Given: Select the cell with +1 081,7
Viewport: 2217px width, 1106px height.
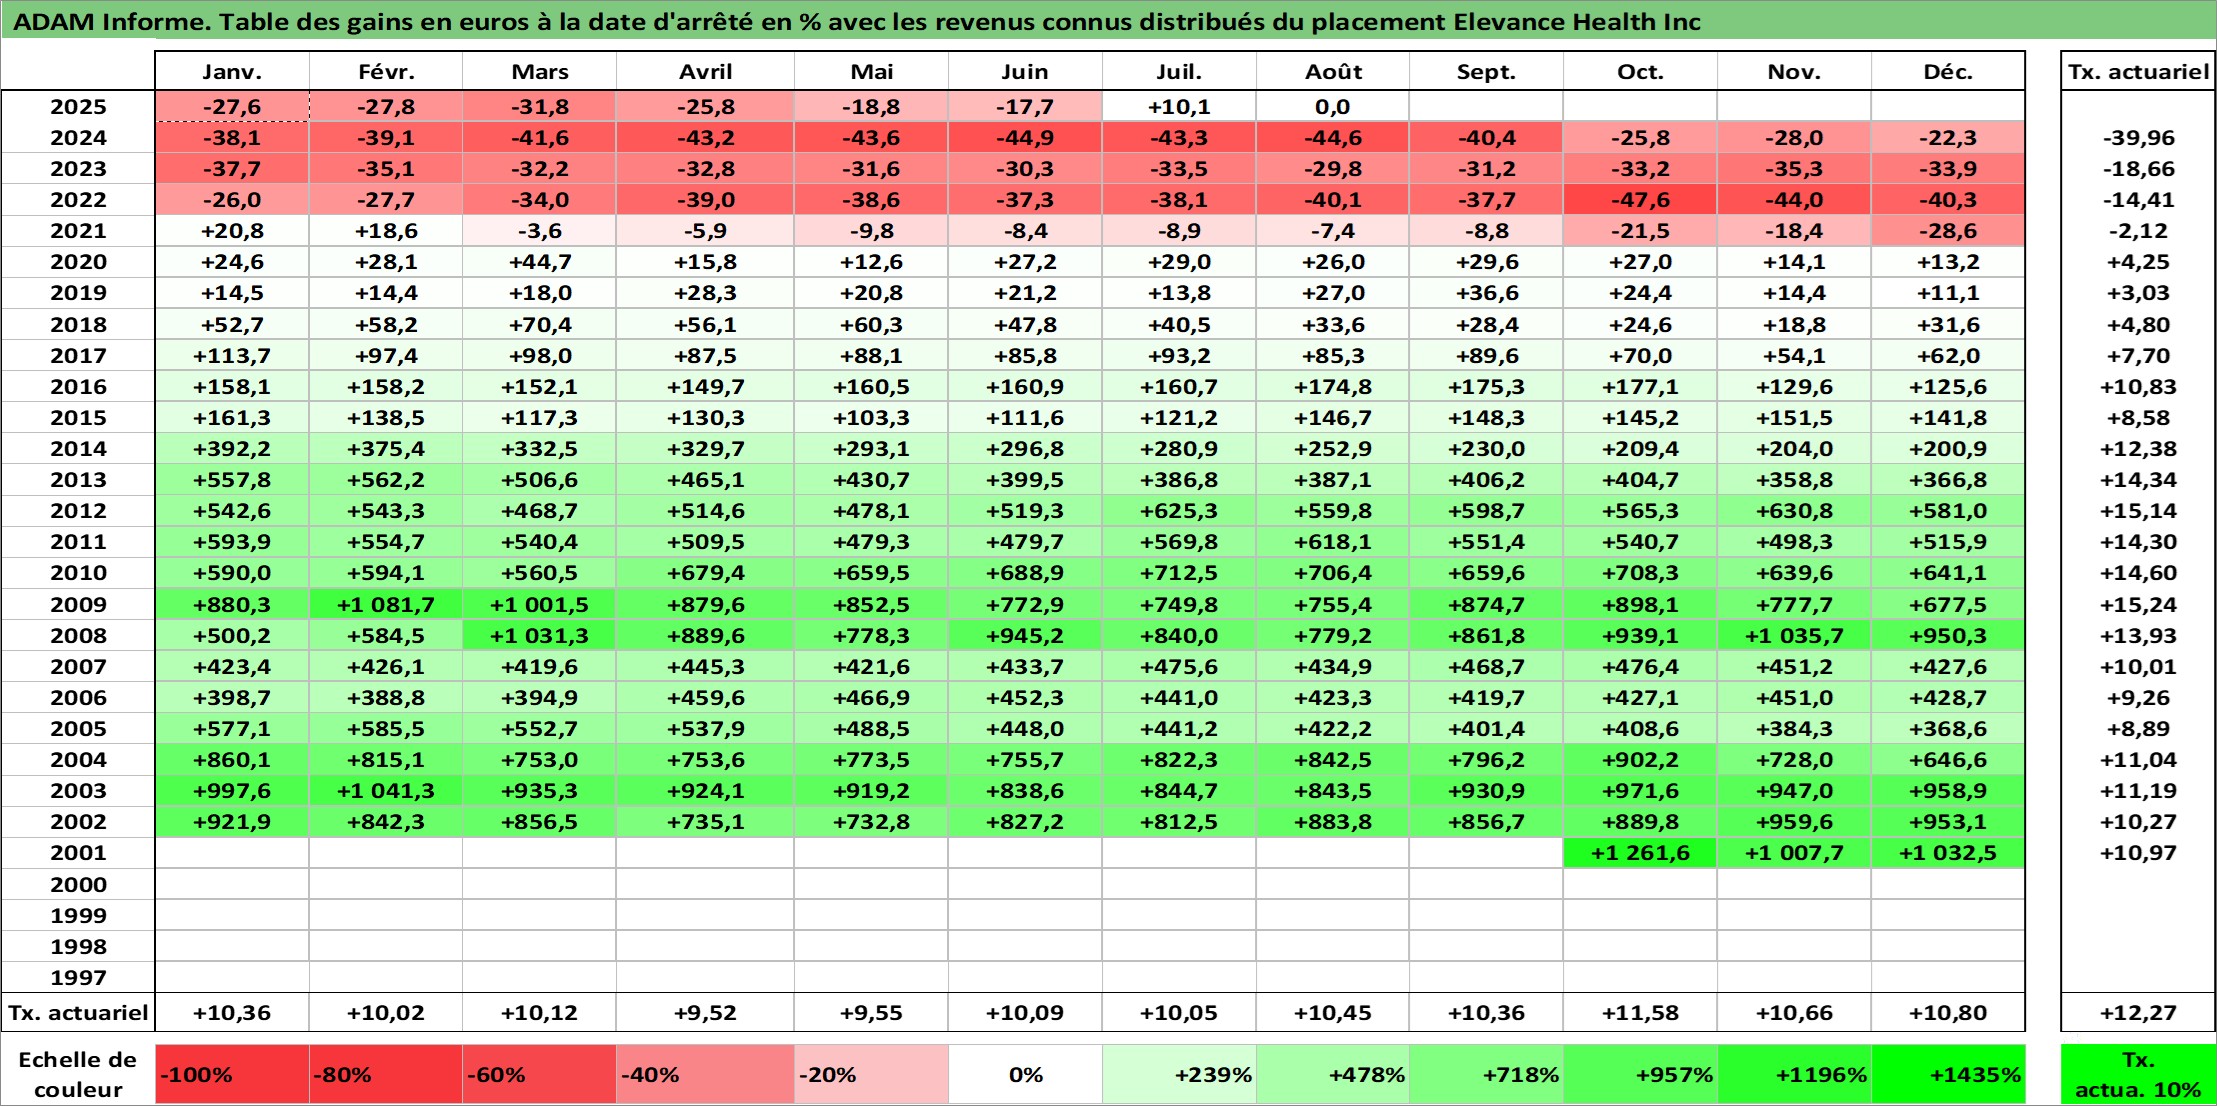Looking at the screenshot, I should (x=386, y=604).
